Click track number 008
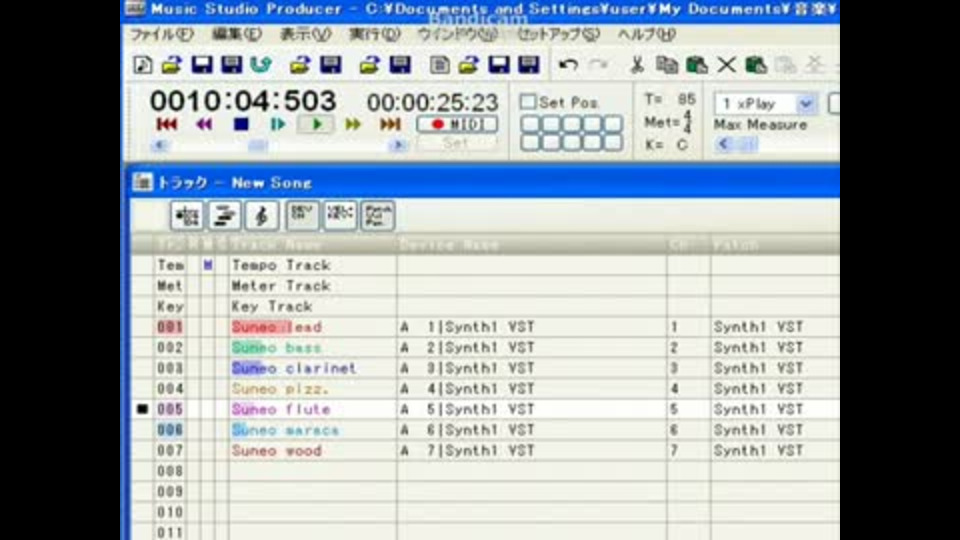 tap(170, 471)
